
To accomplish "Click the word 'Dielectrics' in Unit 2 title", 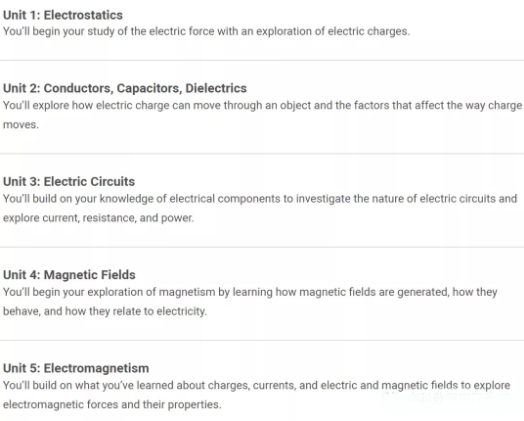I will point(216,88).
